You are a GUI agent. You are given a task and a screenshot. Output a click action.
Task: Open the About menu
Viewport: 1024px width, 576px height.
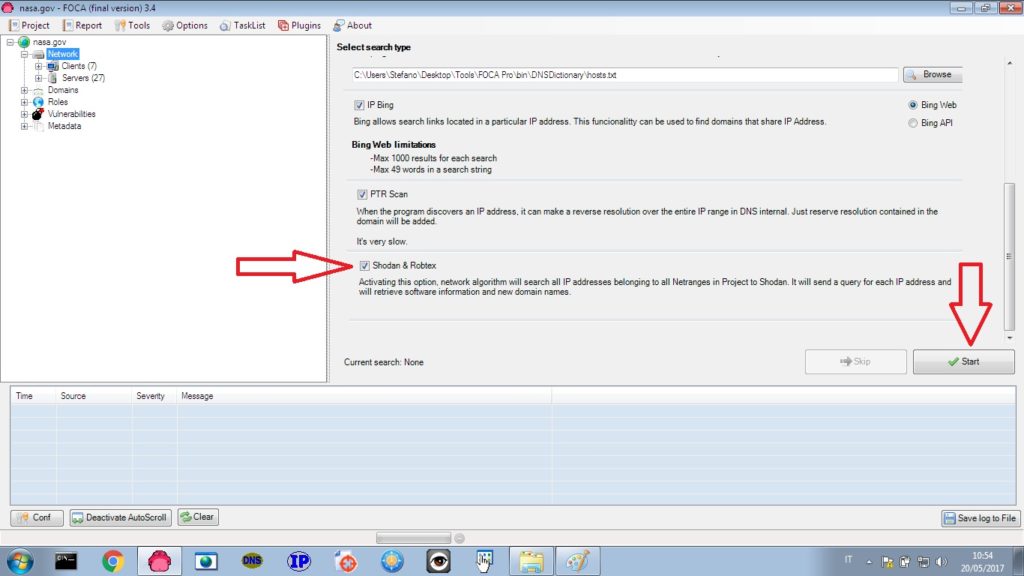pyautogui.click(x=352, y=25)
